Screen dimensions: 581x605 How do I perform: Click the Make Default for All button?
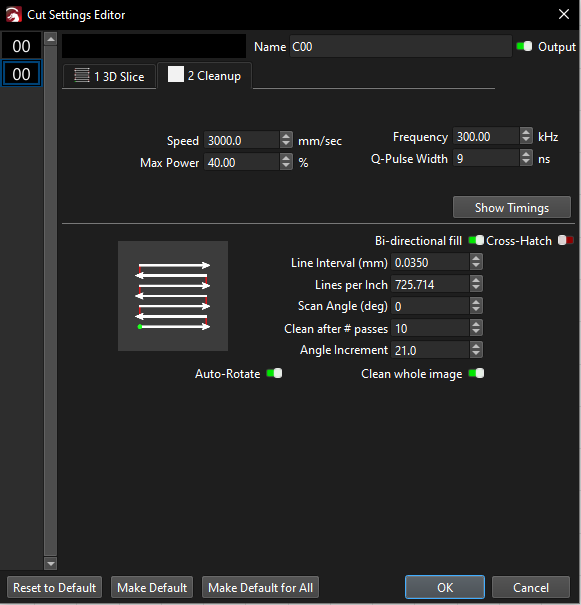pos(260,587)
